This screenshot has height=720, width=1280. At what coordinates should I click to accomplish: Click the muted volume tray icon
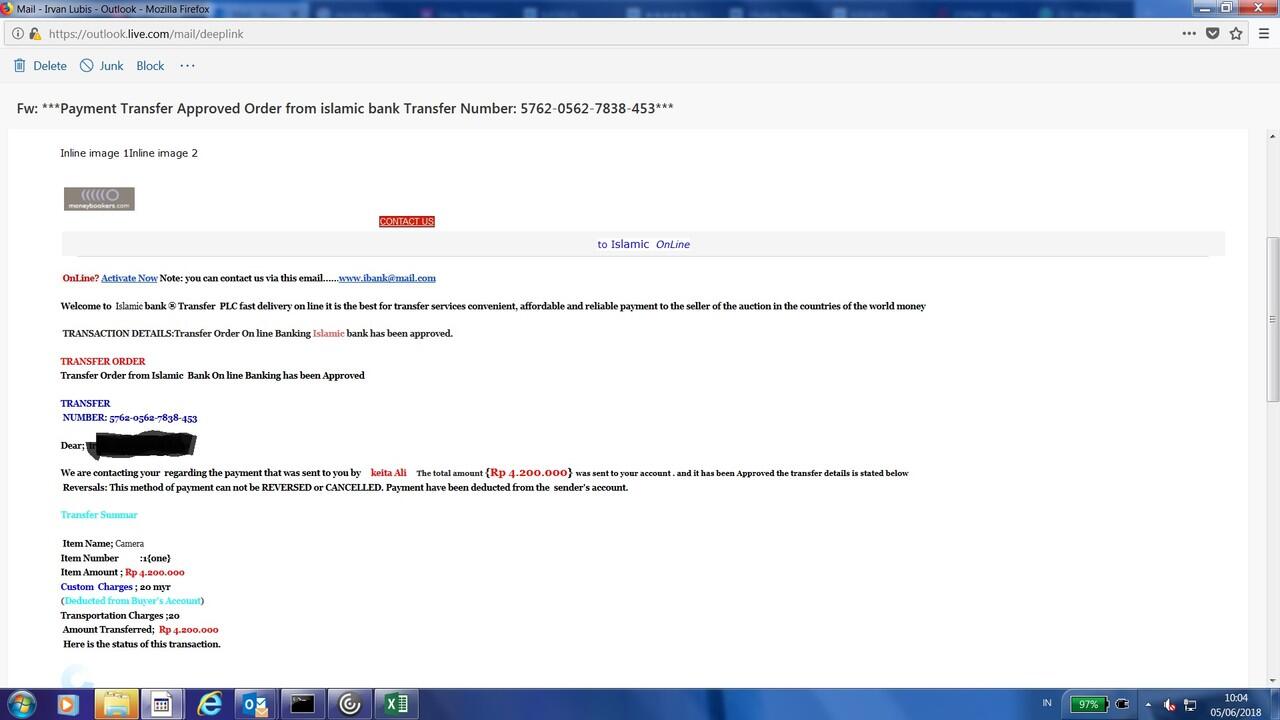click(x=1169, y=704)
